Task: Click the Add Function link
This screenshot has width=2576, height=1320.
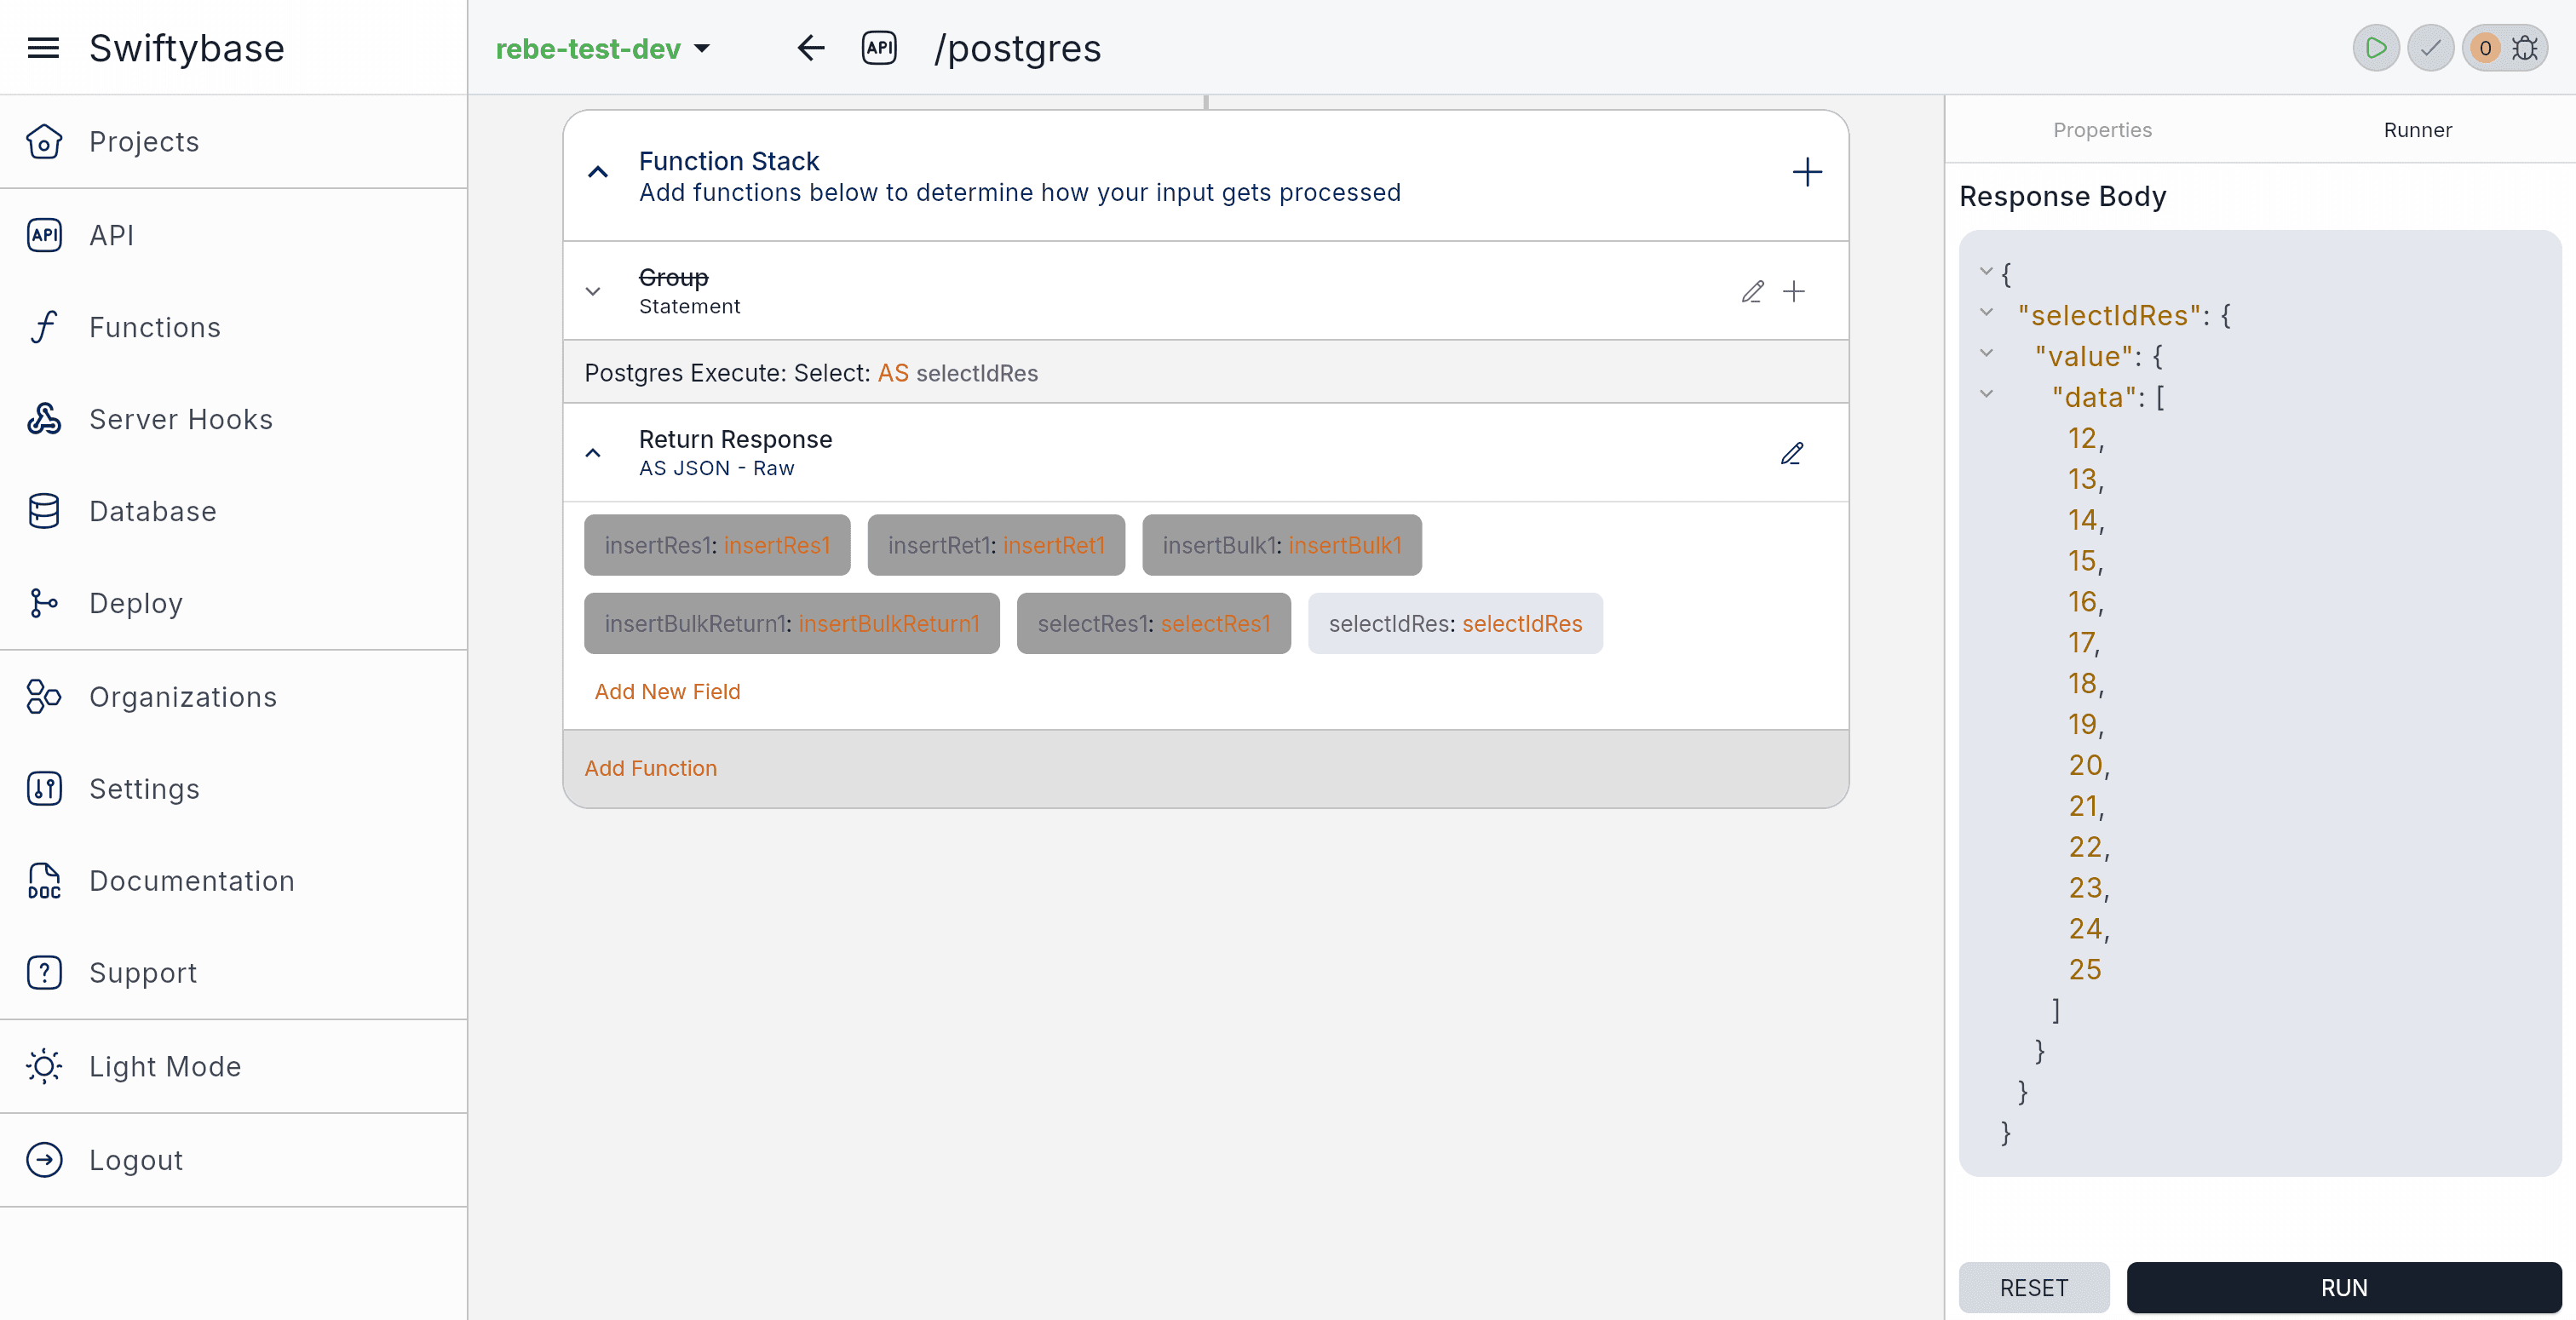Action: click(650, 769)
